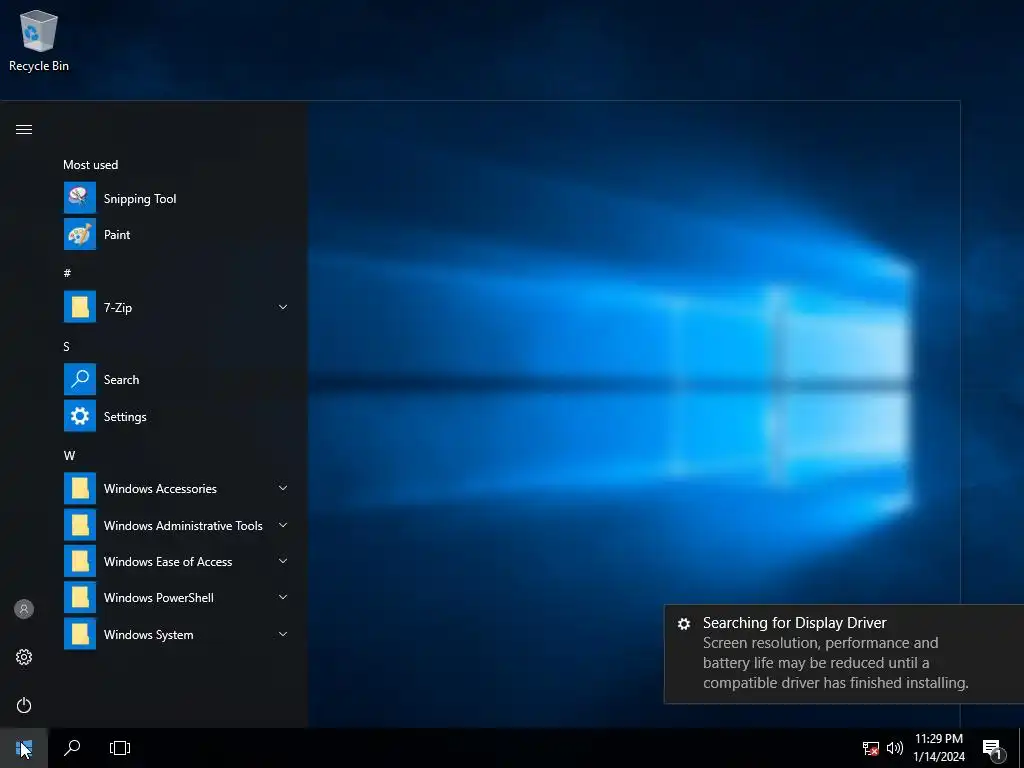The height and width of the screenshot is (768, 1024).
Task: Open taskbar search magnifier
Action: tap(72, 748)
